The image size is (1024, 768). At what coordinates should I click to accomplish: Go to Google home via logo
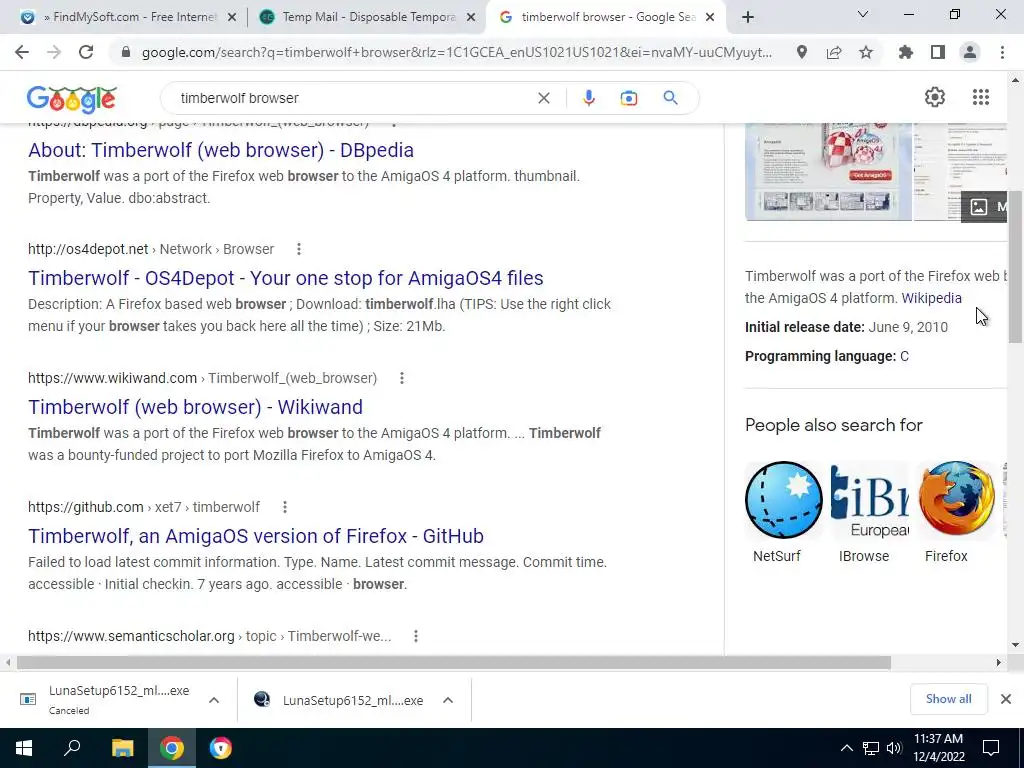[72, 99]
